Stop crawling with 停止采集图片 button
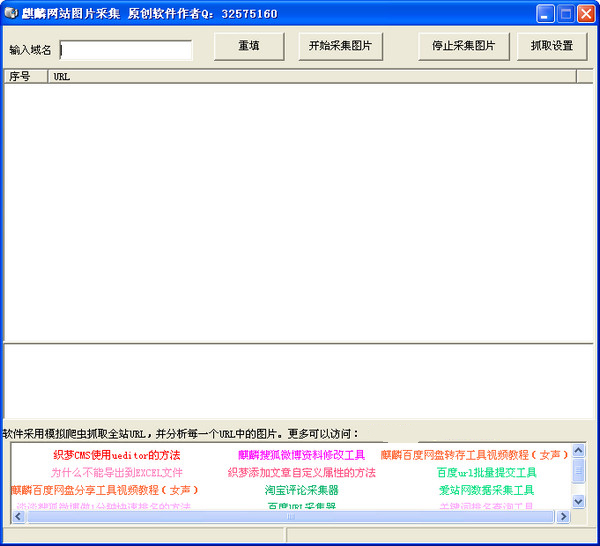 (x=463, y=46)
